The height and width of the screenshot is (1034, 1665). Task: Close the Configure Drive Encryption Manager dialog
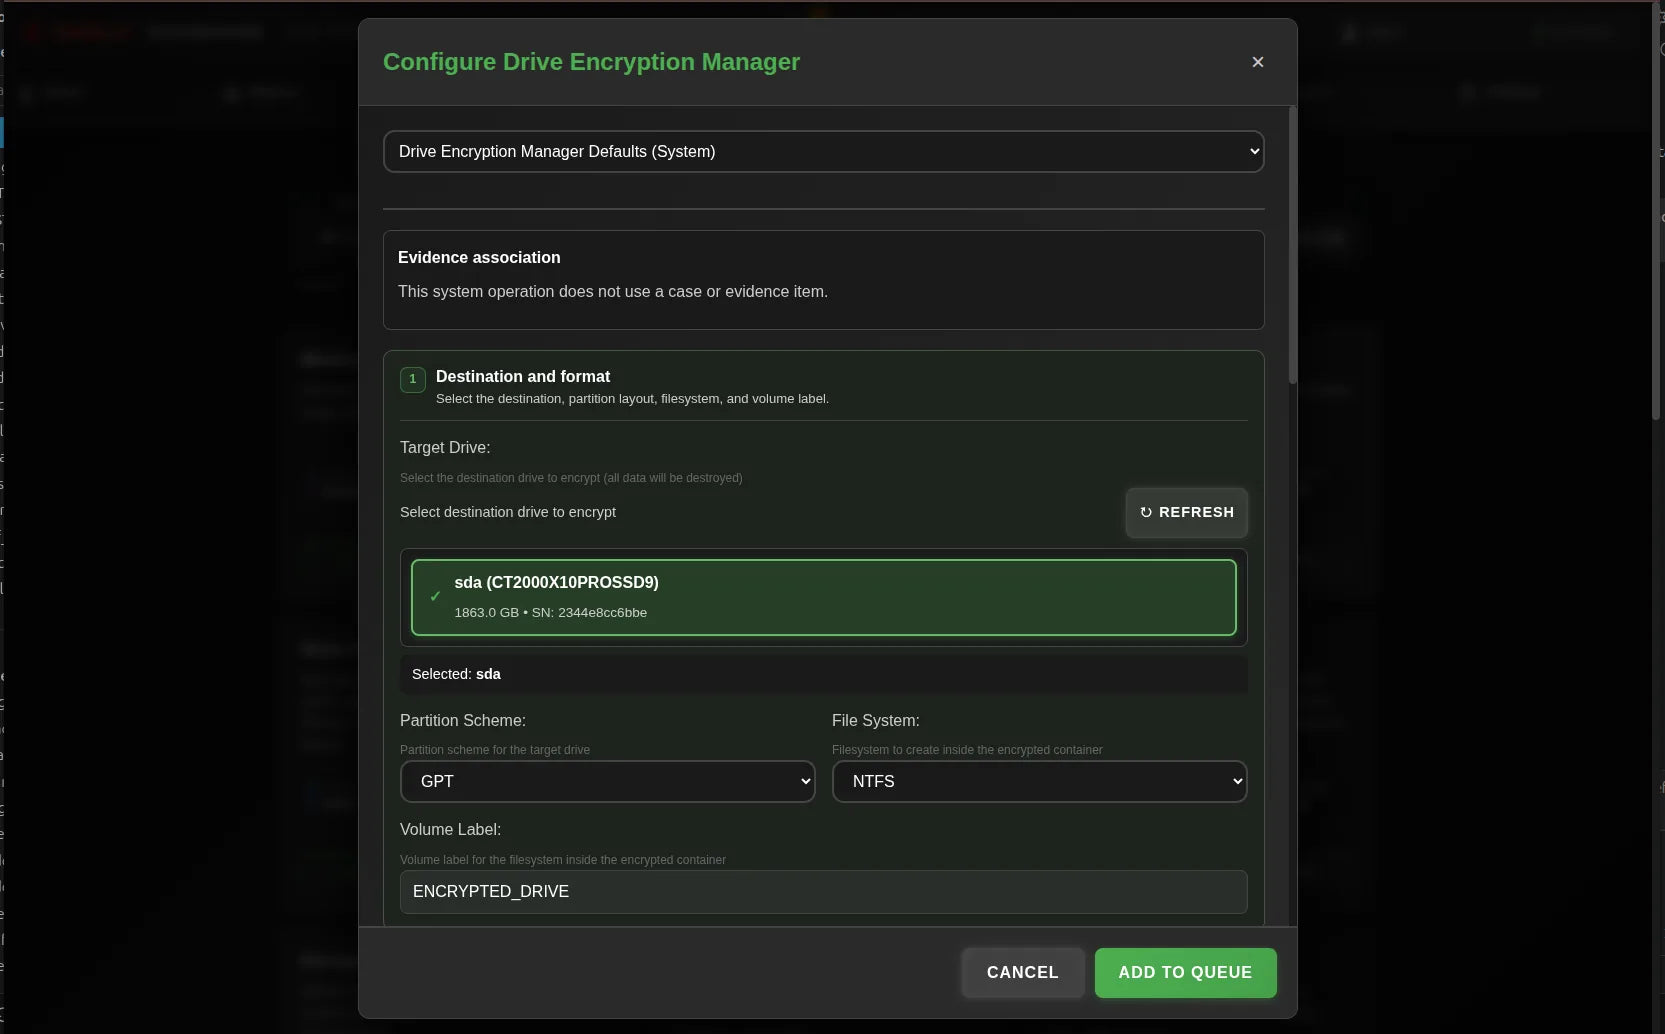(x=1258, y=62)
